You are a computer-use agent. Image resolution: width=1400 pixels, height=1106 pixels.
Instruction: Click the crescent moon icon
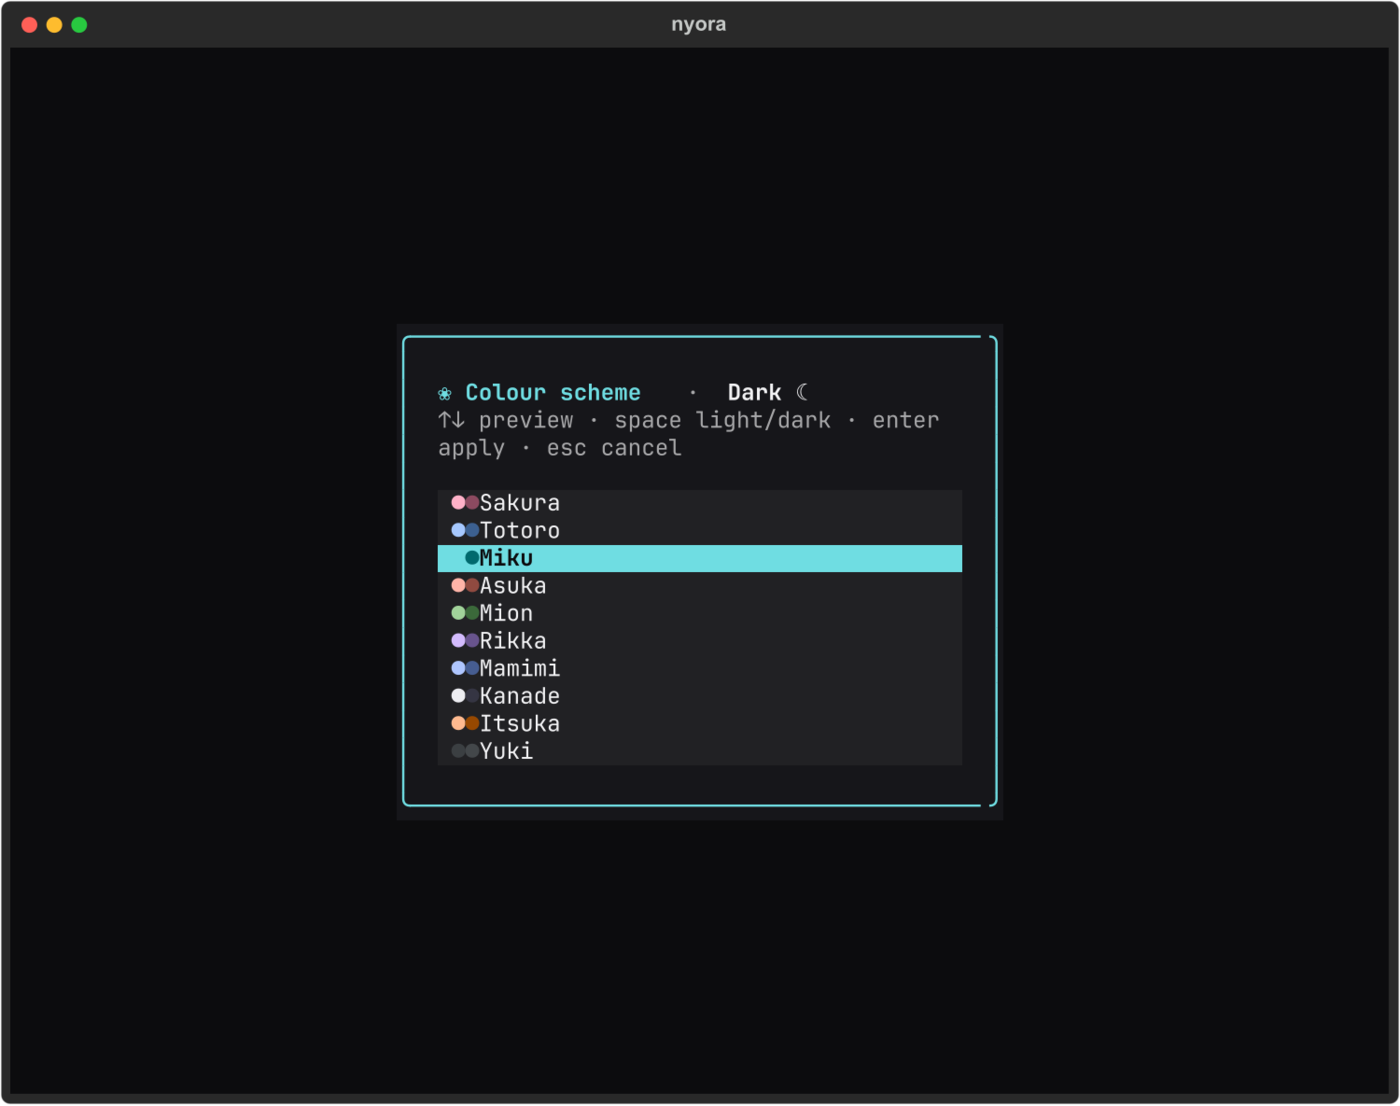[x=802, y=392]
